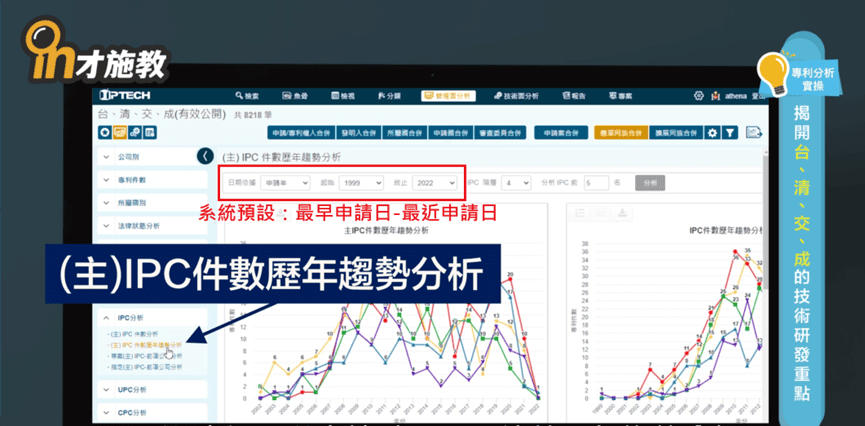The image size is (865, 426).
Task: Click the export icon at toolbar far right
Action: 755,132
